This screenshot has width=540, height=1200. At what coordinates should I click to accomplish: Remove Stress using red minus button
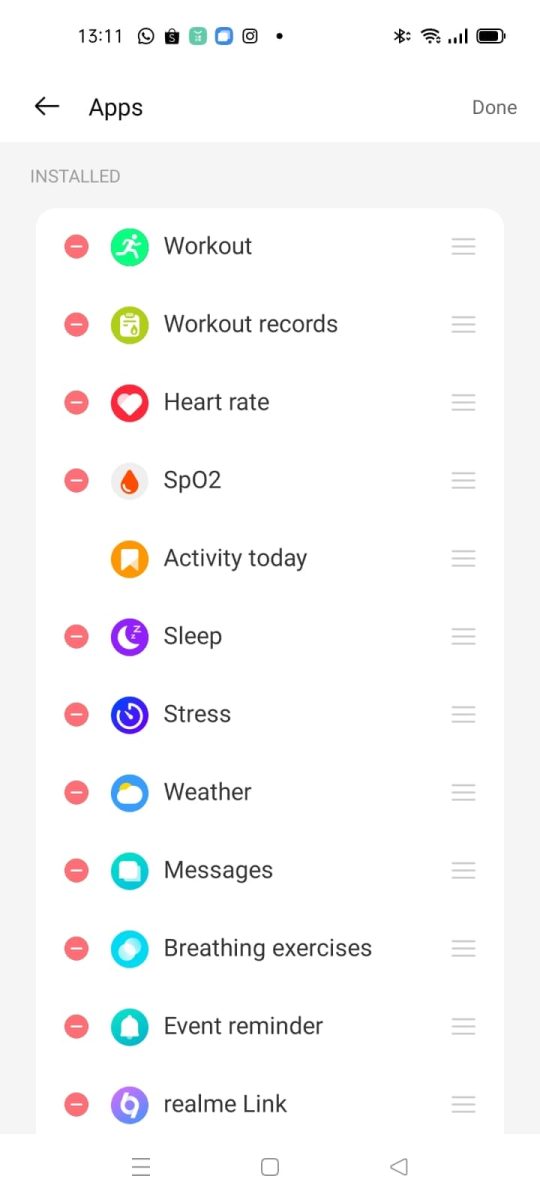pyautogui.click(x=76, y=714)
